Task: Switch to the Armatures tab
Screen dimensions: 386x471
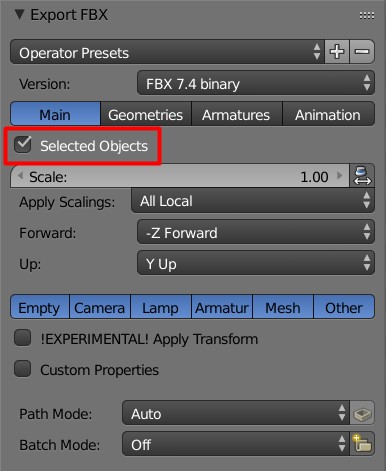Action: (x=237, y=114)
